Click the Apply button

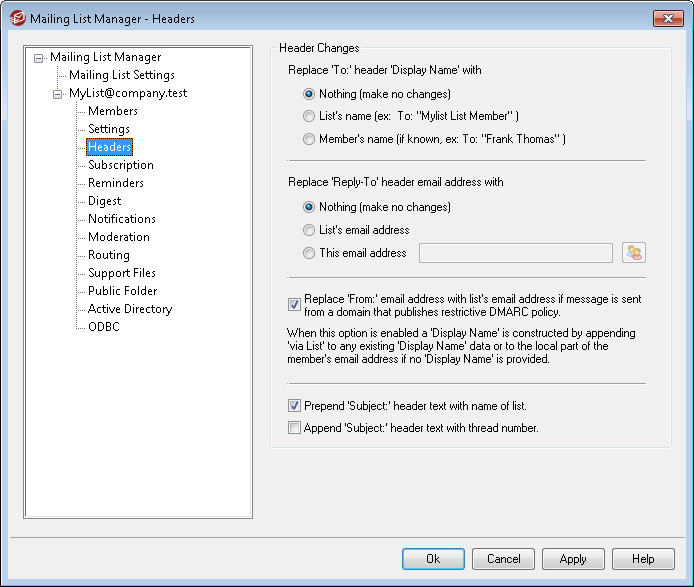(x=573, y=559)
